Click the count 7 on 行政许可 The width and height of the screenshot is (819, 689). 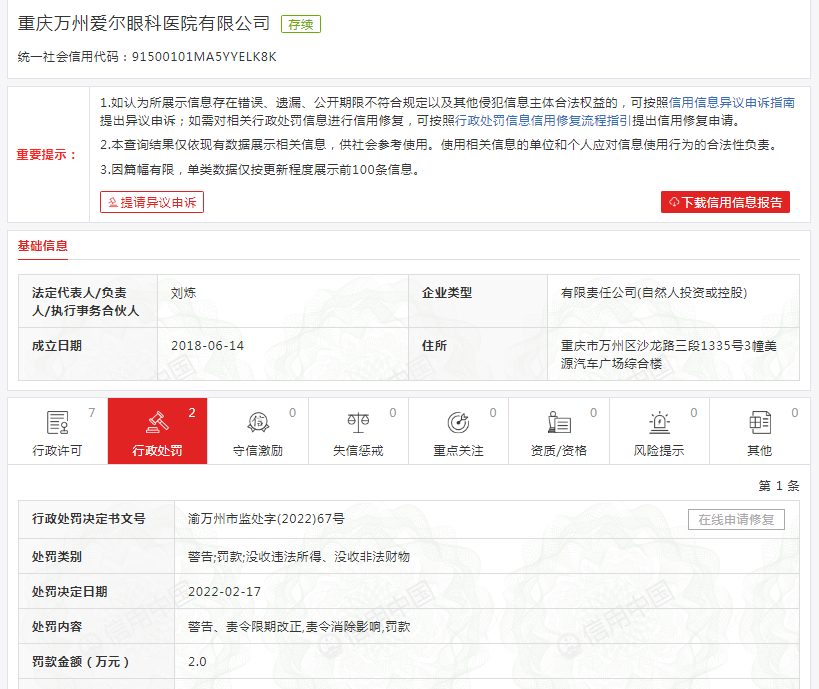(x=92, y=413)
